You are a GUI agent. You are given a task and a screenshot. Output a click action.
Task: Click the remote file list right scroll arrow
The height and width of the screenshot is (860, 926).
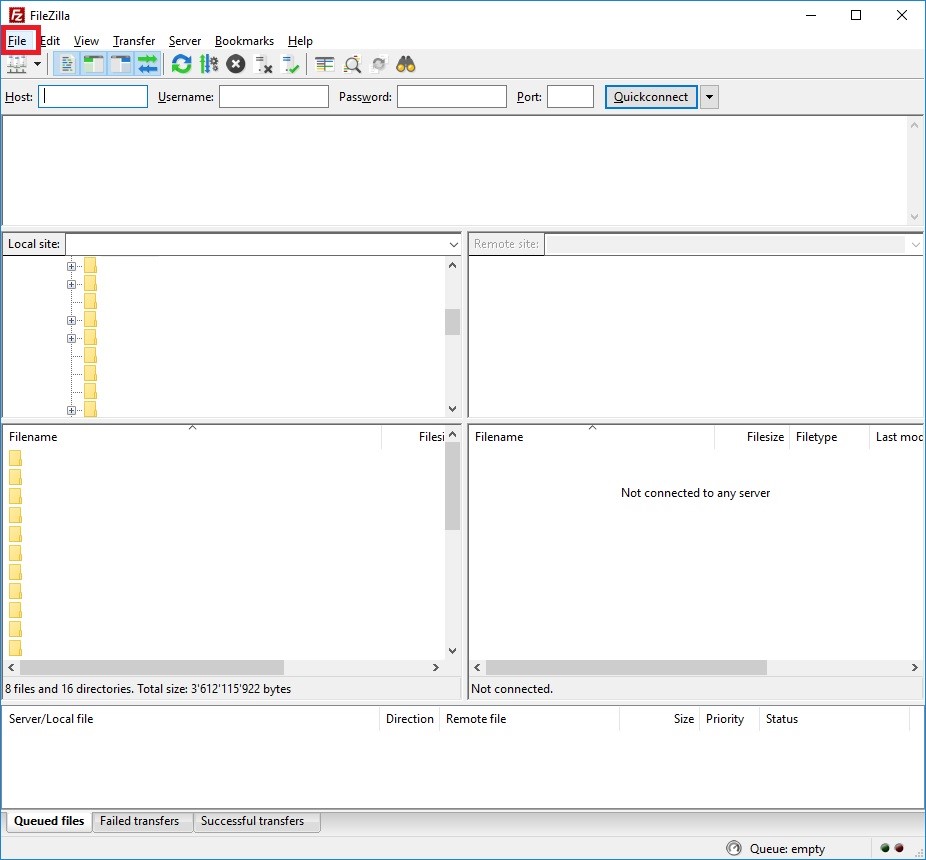[914, 667]
